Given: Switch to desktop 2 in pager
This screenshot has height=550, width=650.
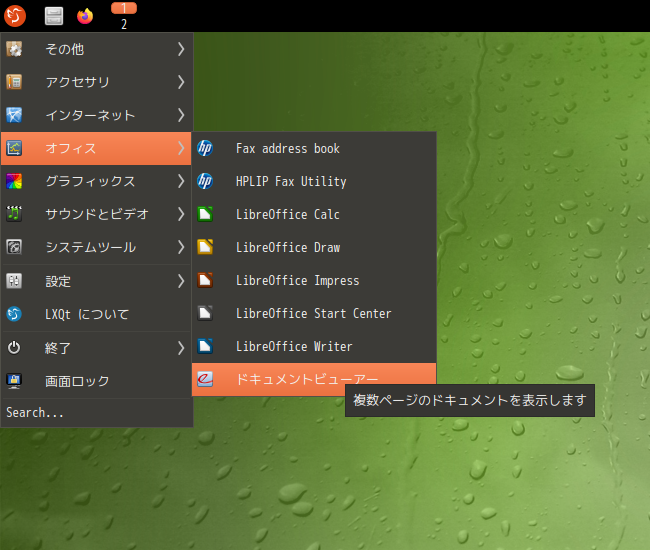Looking at the screenshot, I should 124,24.
